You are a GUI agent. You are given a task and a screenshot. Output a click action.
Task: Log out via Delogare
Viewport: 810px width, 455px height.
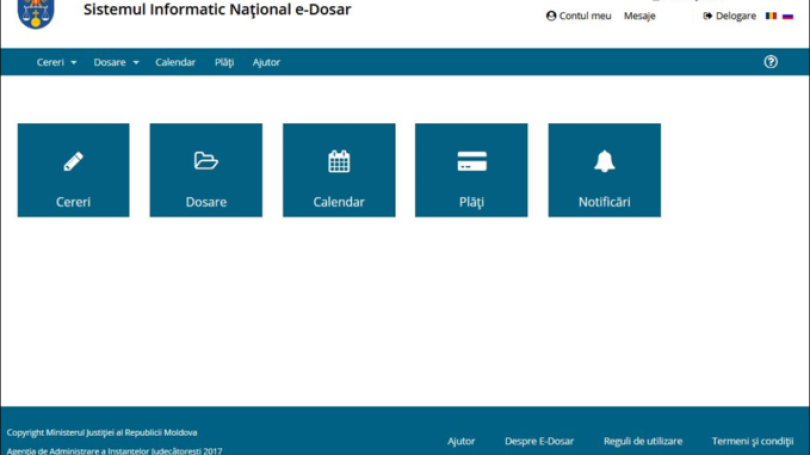[729, 16]
